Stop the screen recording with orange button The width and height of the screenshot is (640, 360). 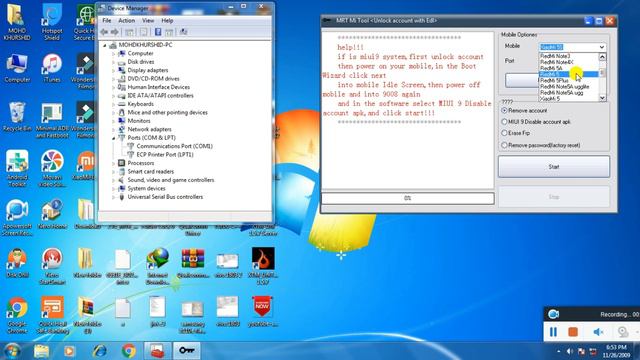(x=573, y=332)
